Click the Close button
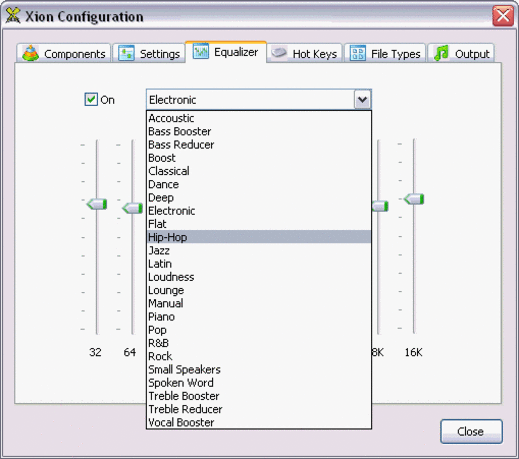The width and height of the screenshot is (519, 459). pos(471,431)
